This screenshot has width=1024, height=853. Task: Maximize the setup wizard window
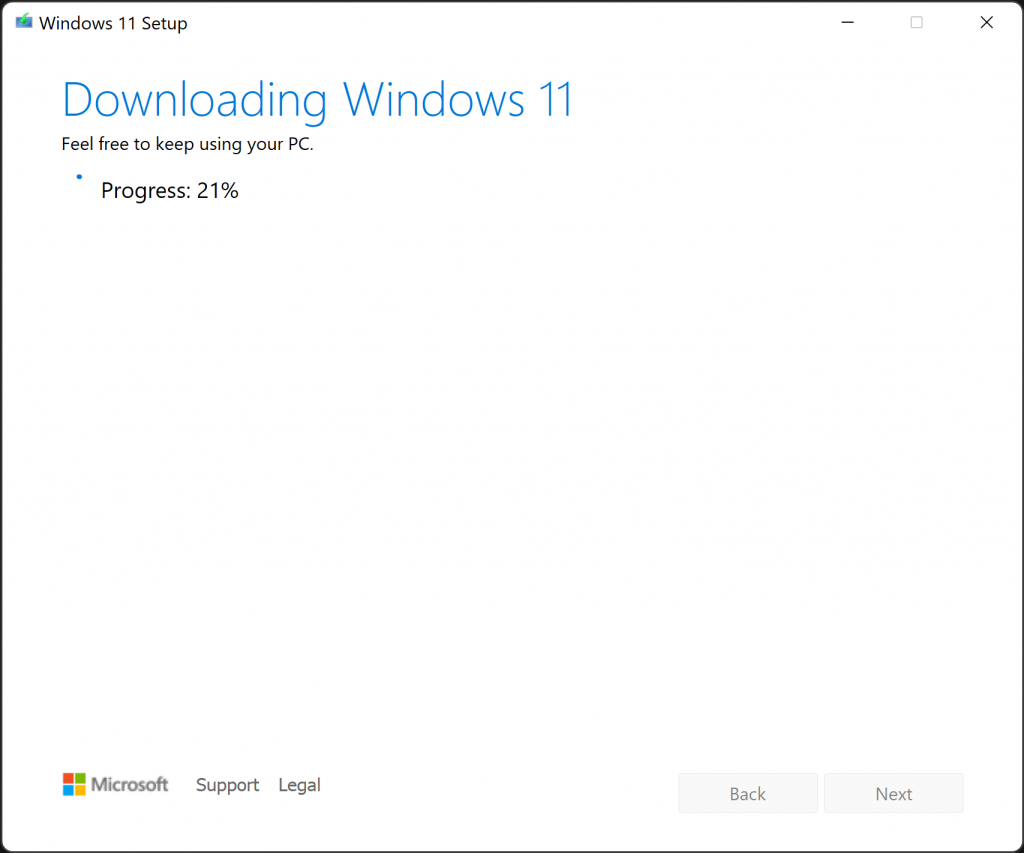(916, 22)
